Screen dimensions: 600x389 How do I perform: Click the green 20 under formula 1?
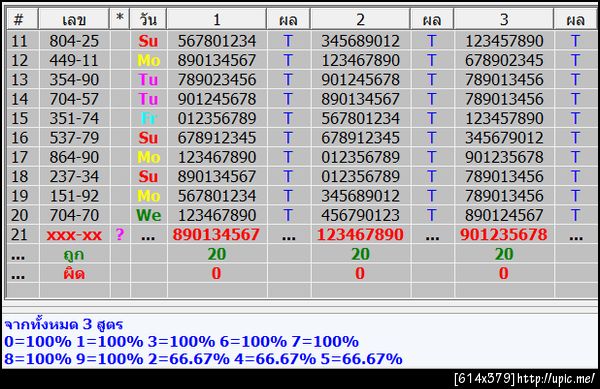(x=217, y=254)
